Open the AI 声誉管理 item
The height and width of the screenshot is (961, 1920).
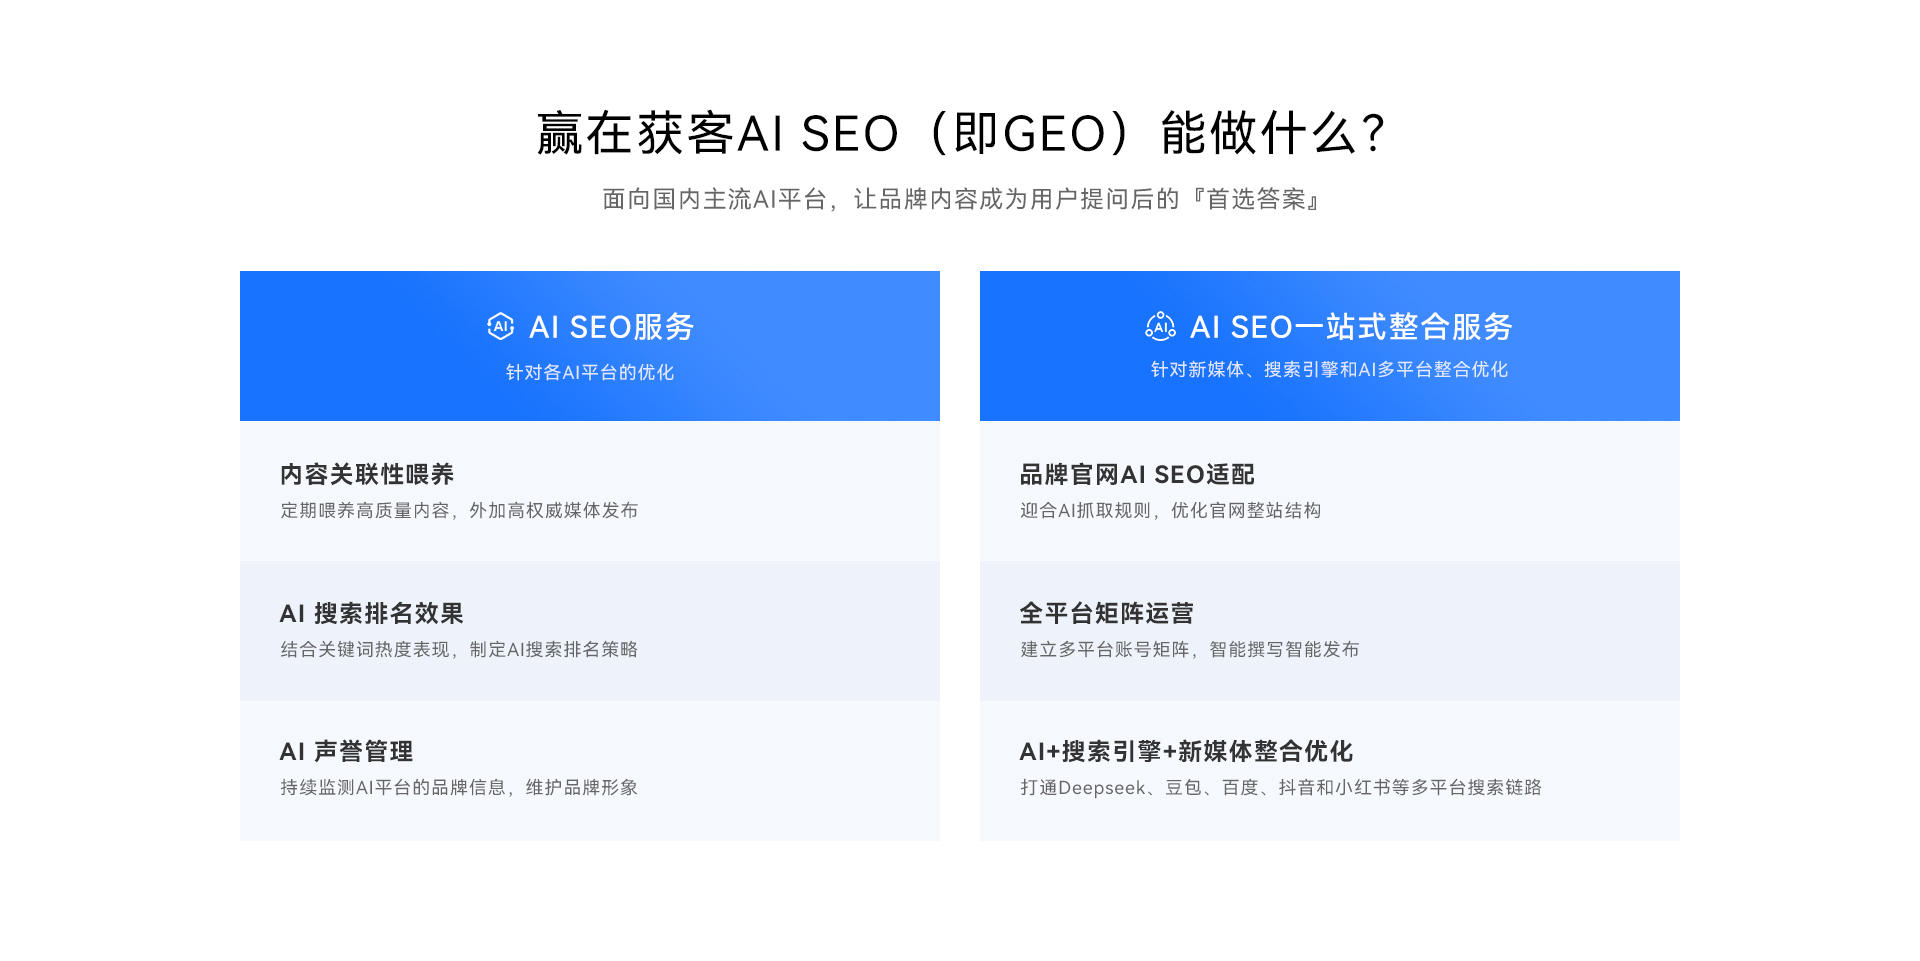590,771
